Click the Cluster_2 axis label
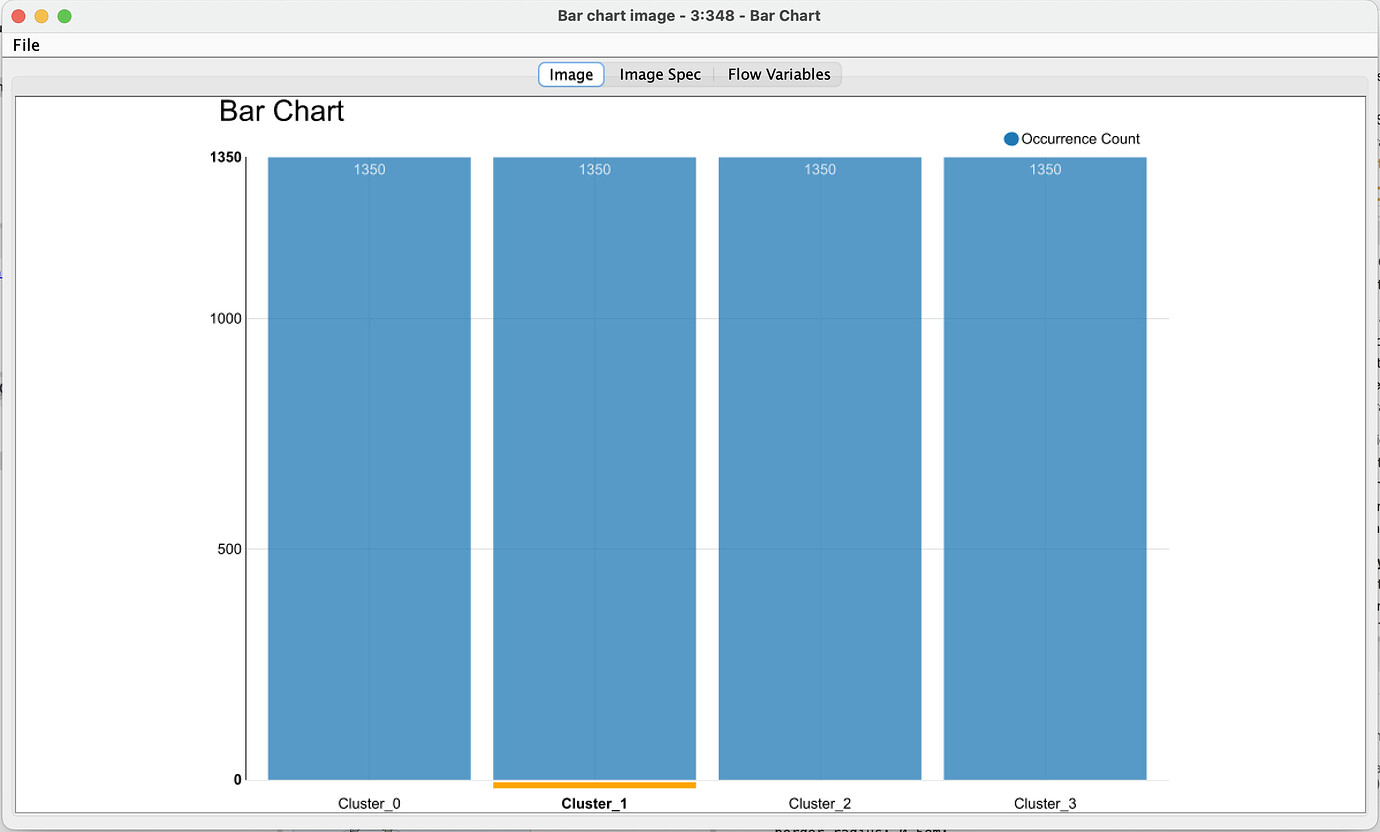Viewport: 1380px width, 832px height. point(820,803)
